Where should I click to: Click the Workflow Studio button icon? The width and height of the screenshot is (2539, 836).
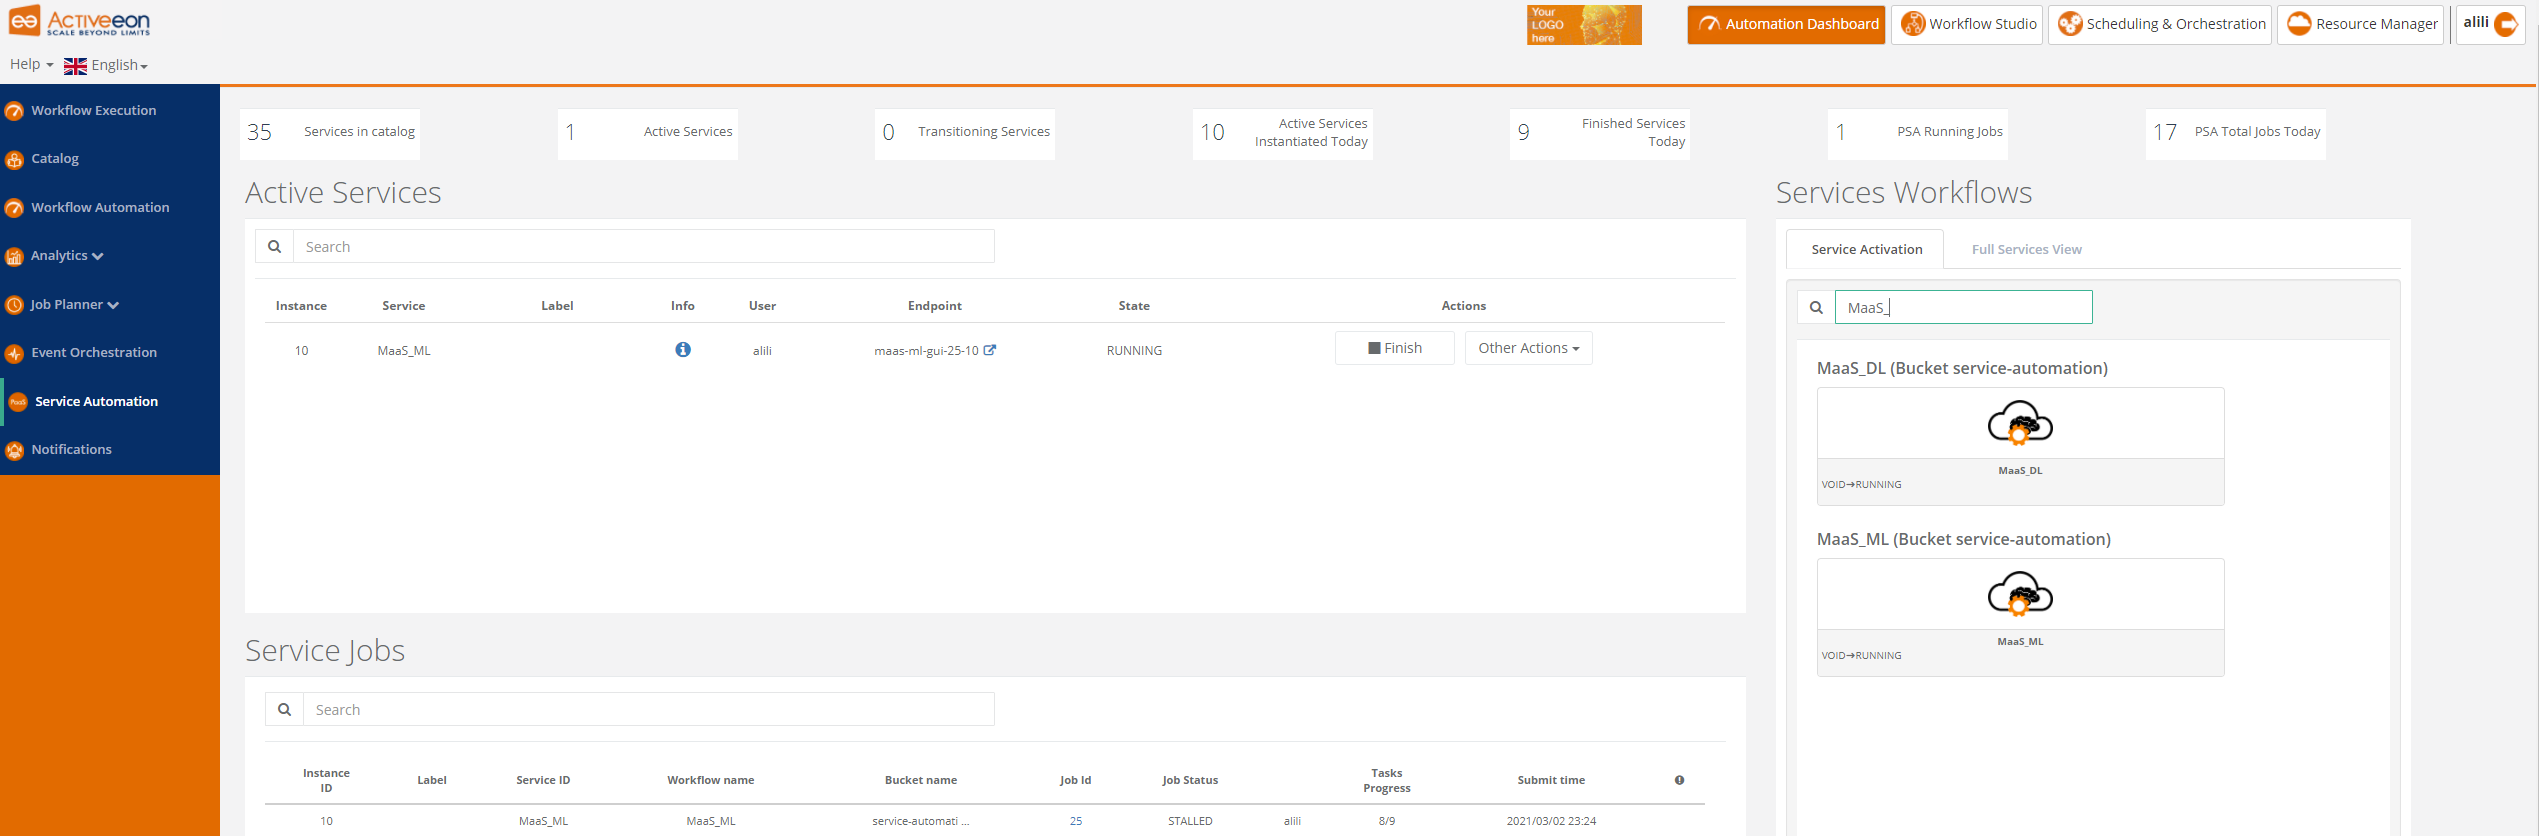pyautogui.click(x=1912, y=24)
